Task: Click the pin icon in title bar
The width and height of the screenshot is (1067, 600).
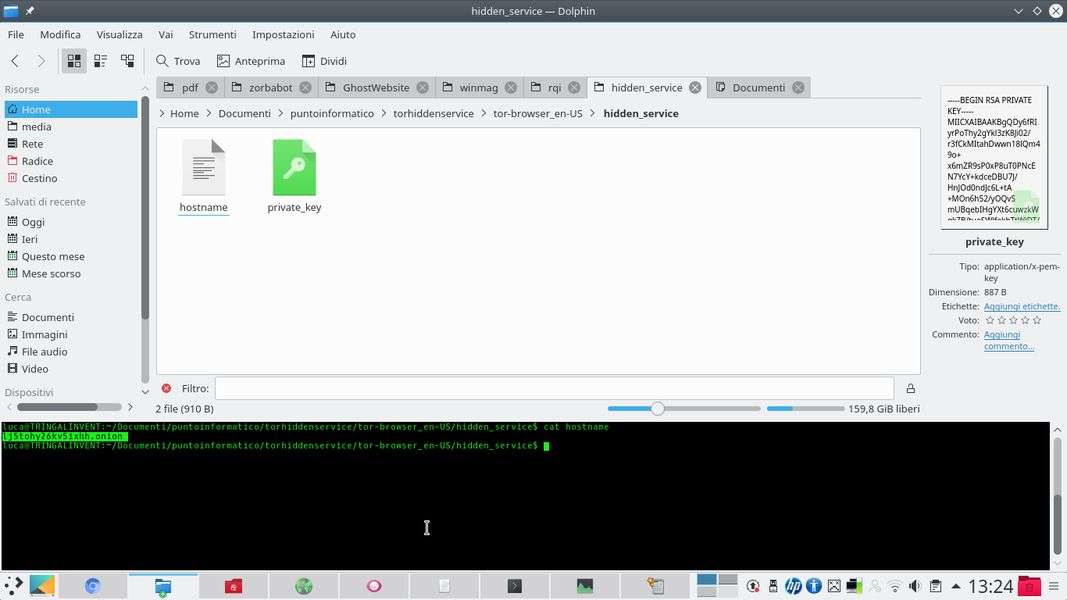Action: click(30, 11)
